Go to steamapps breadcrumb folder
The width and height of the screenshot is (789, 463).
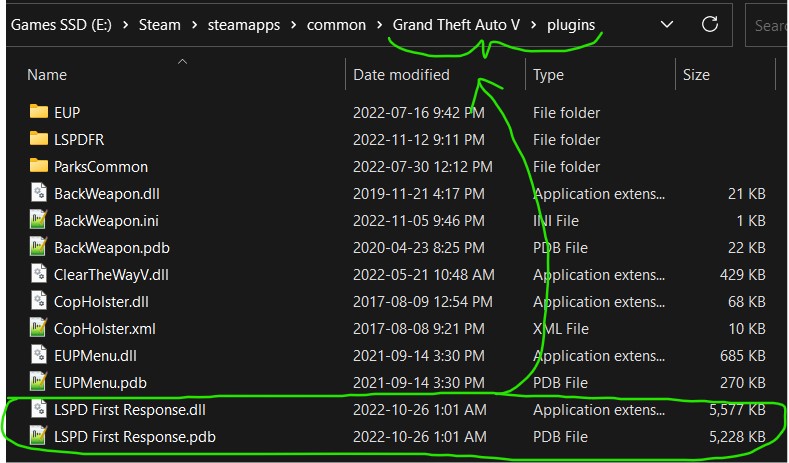pyautogui.click(x=244, y=25)
